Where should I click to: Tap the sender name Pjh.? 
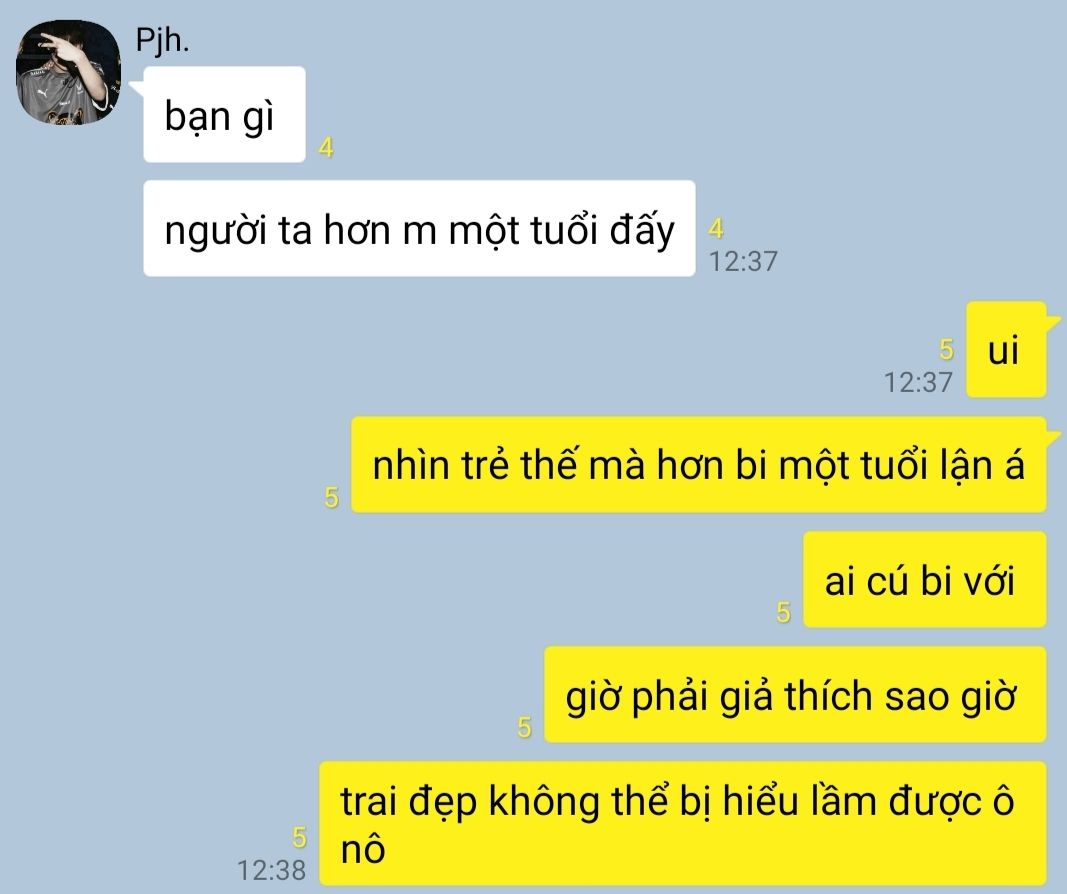[162, 40]
